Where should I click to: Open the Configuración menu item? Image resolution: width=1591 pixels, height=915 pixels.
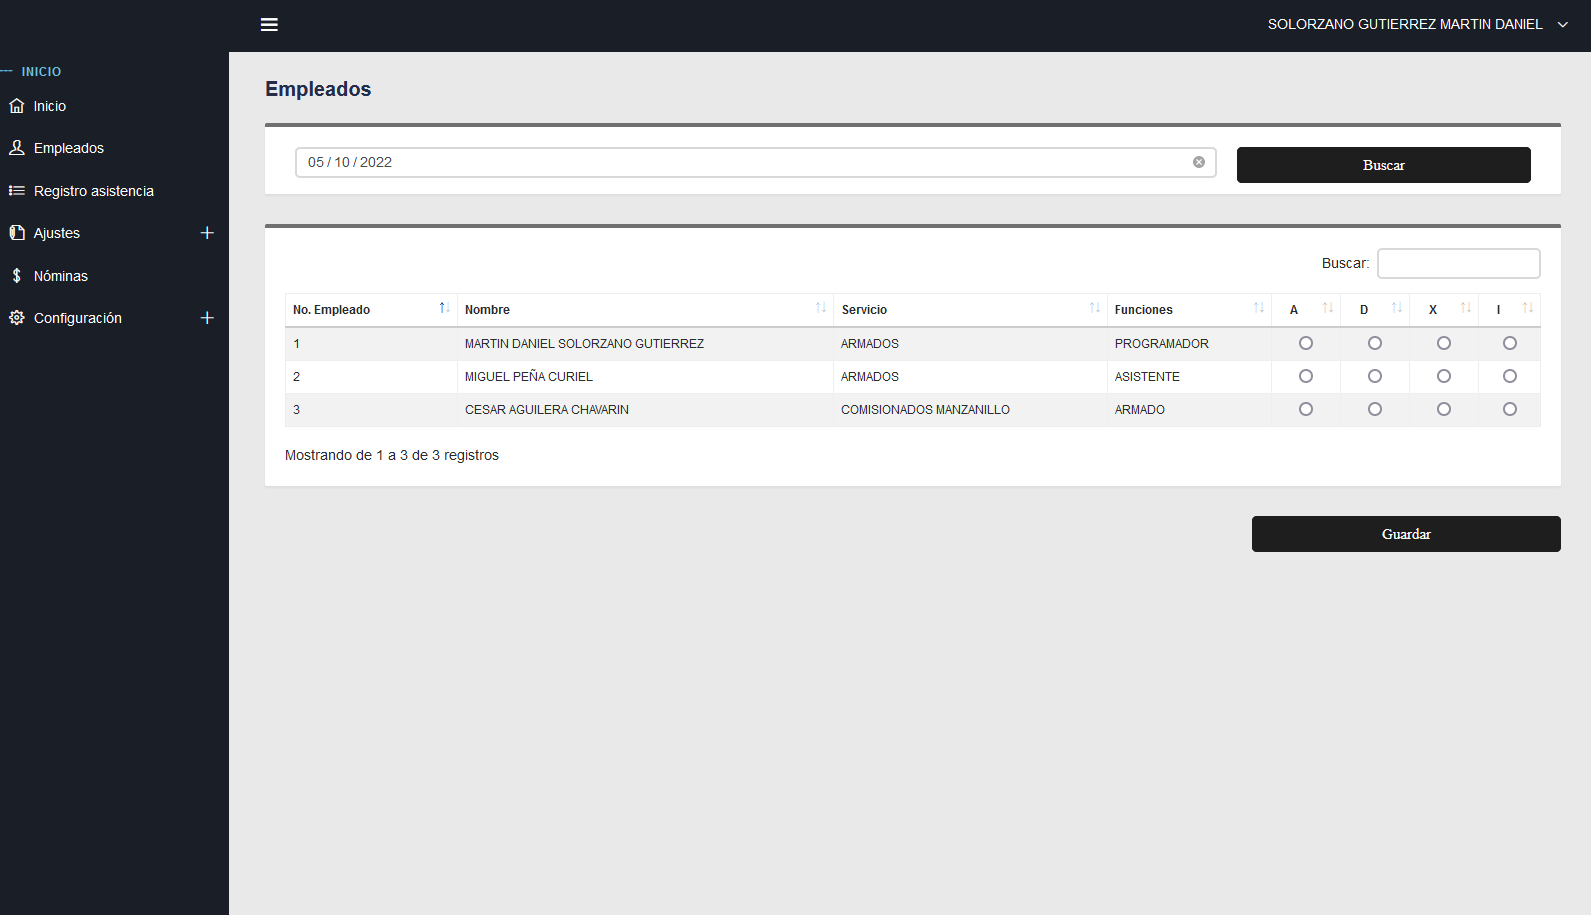click(114, 318)
